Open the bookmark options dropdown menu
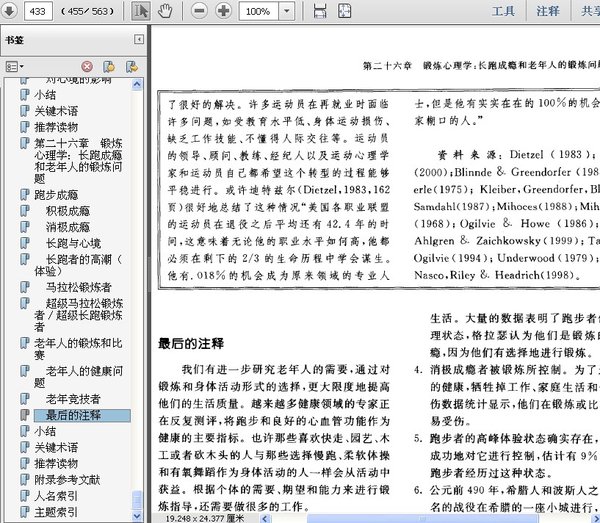Image resolution: width=600 pixels, height=523 pixels. point(15,67)
